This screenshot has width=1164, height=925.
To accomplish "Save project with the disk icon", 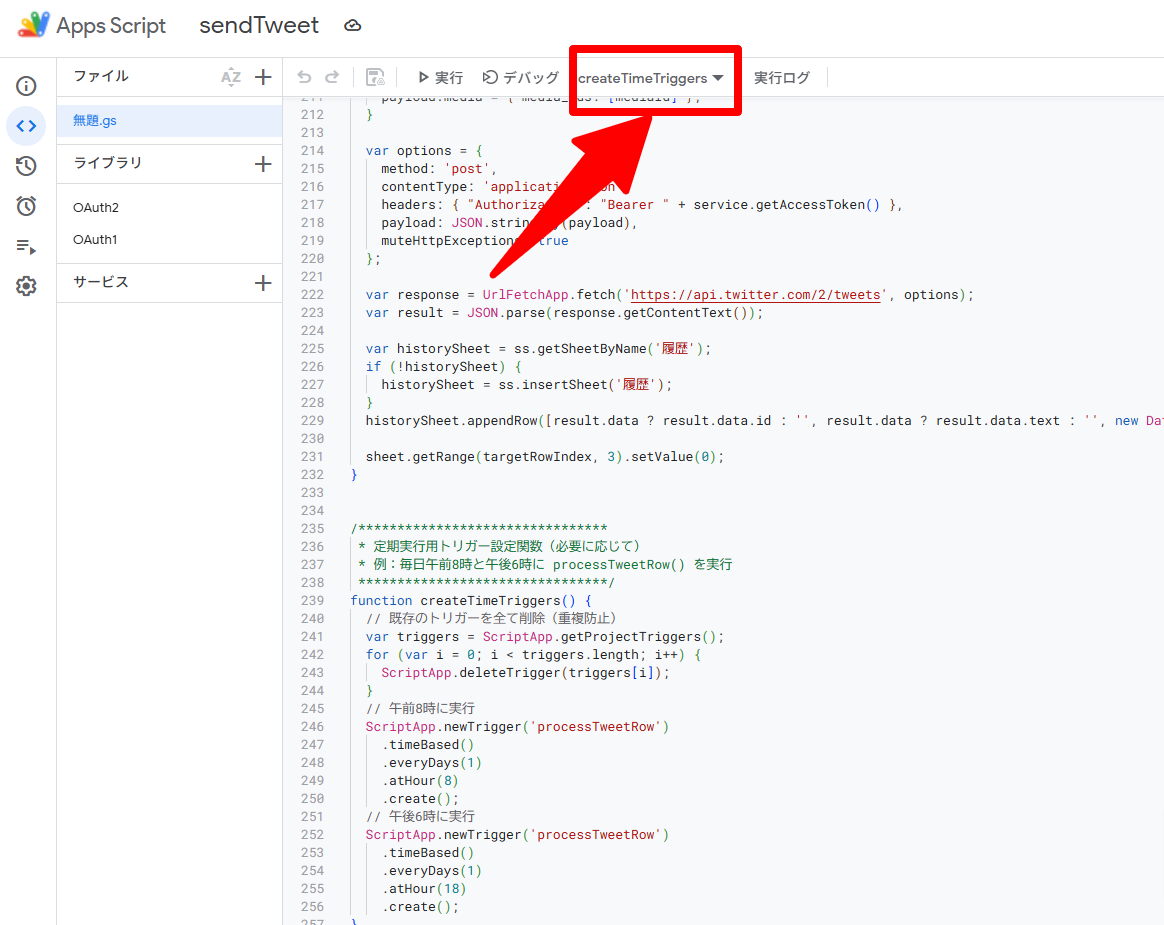I will click(x=376, y=77).
